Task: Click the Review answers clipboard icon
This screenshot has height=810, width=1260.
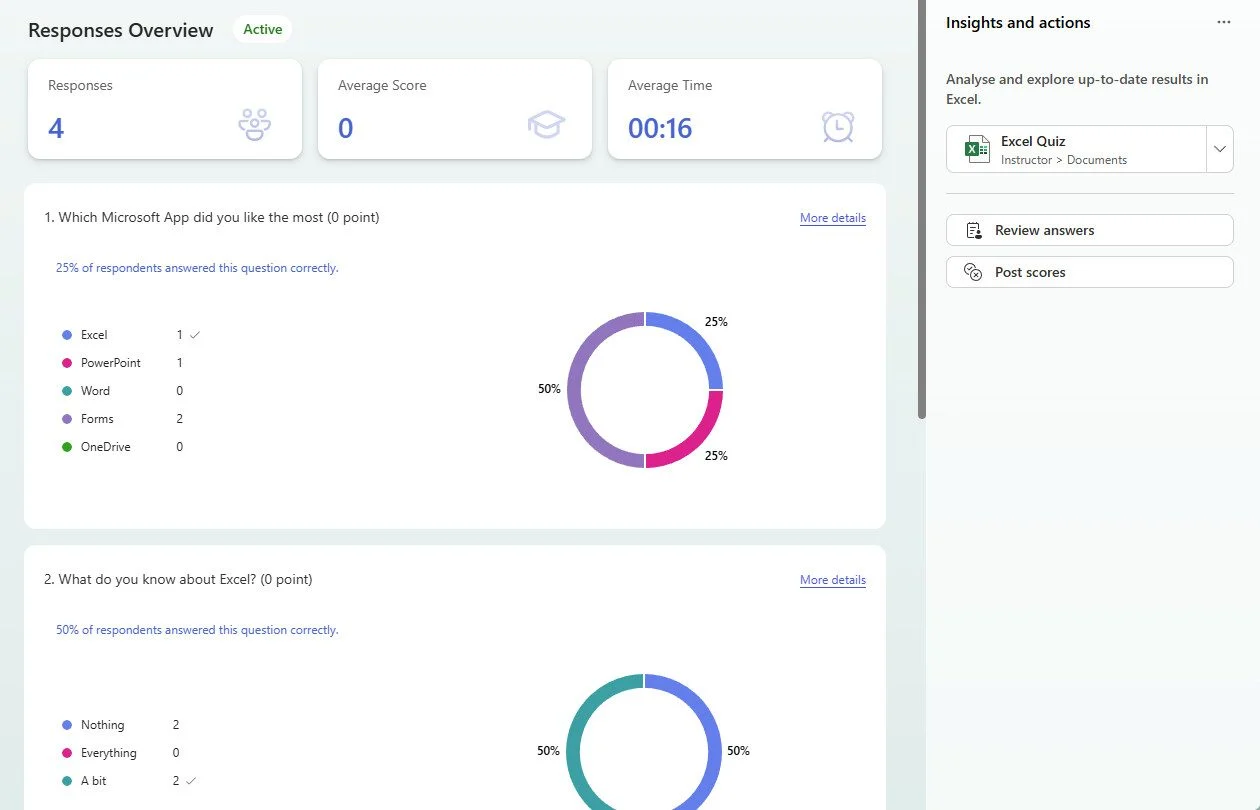Action: pyautogui.click(x=974, y=230)
